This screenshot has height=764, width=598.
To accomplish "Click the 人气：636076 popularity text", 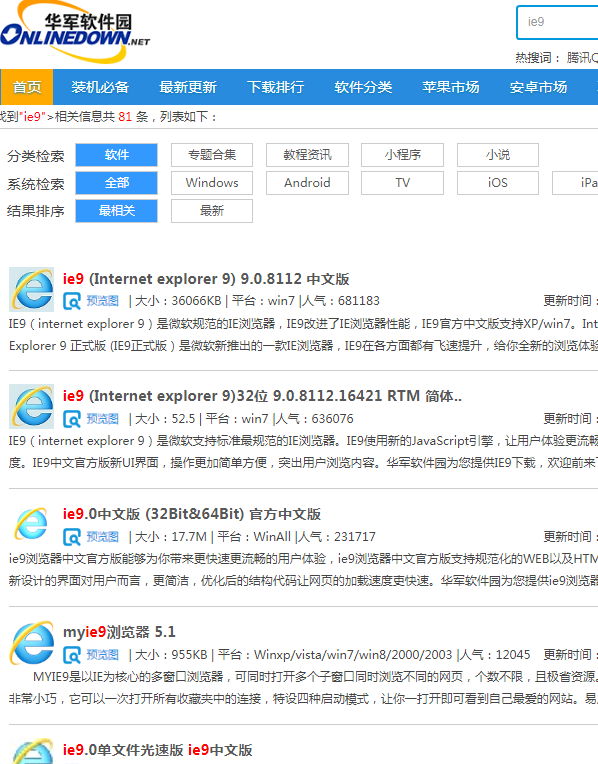I will [x=314, y=419].
